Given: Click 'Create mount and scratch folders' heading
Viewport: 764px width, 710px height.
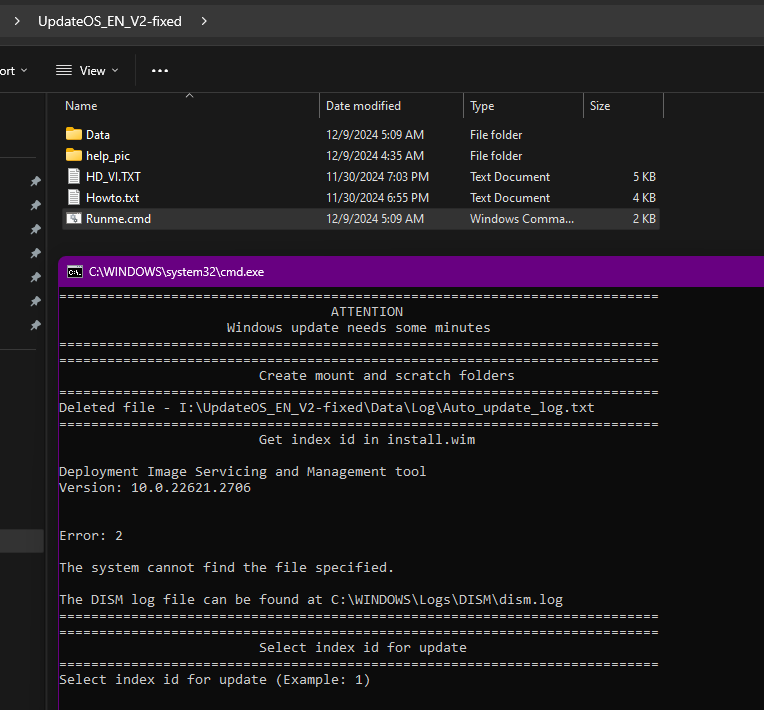Looking at the screenshot, I should tap(386, 376).
